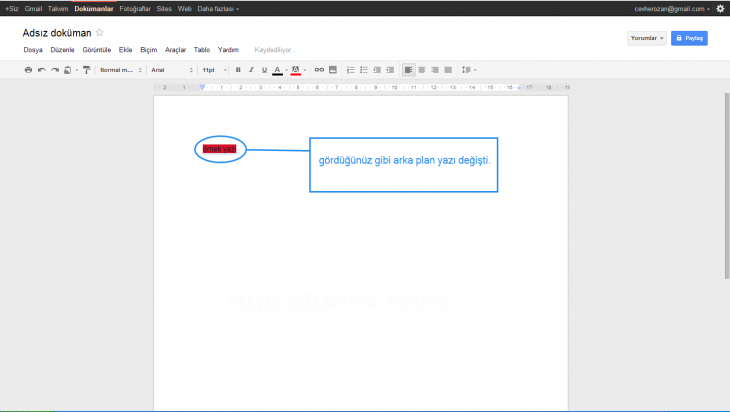Create a numbered list
Image resolution: width=730 pixels, height=412 pixels.
(x=349, y=70)
